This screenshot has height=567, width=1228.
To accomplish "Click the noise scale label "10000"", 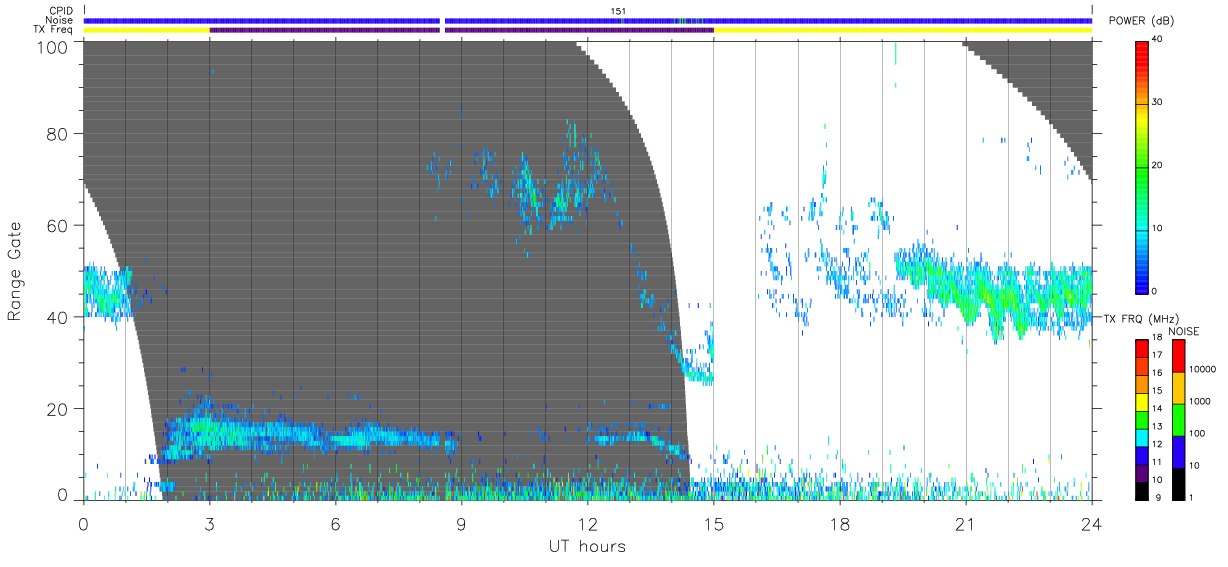I will coord(1203,369).
